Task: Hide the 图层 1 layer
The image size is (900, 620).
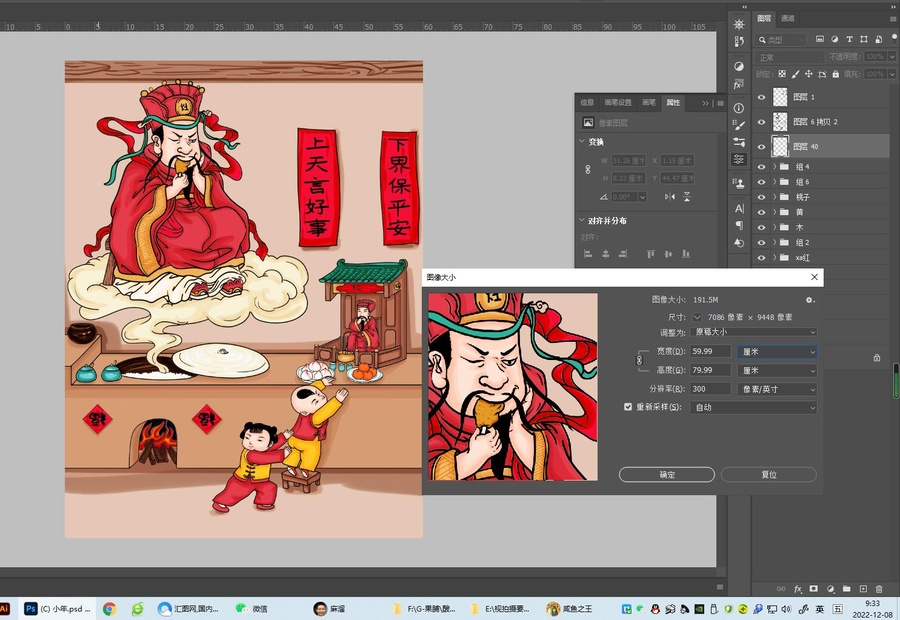Action: (762, 97)
